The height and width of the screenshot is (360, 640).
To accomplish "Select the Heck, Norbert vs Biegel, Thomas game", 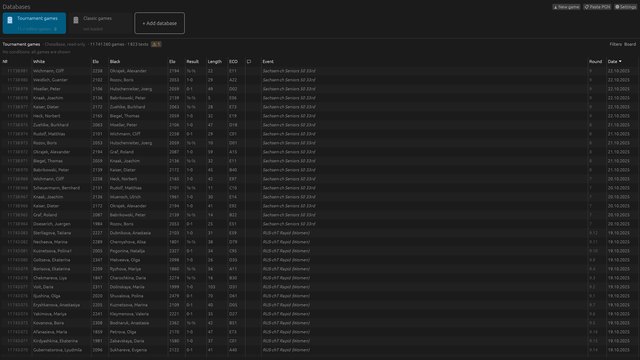I will coord(320,116).
